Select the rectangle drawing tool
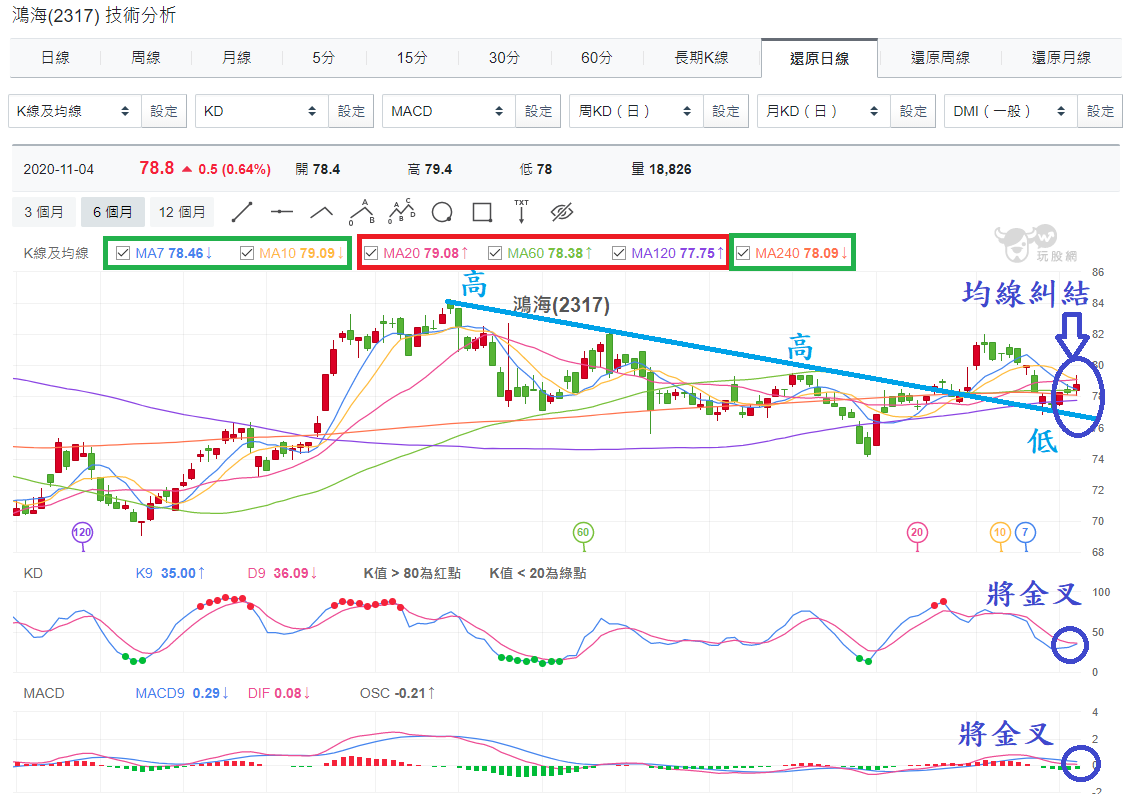 (482, 212)
